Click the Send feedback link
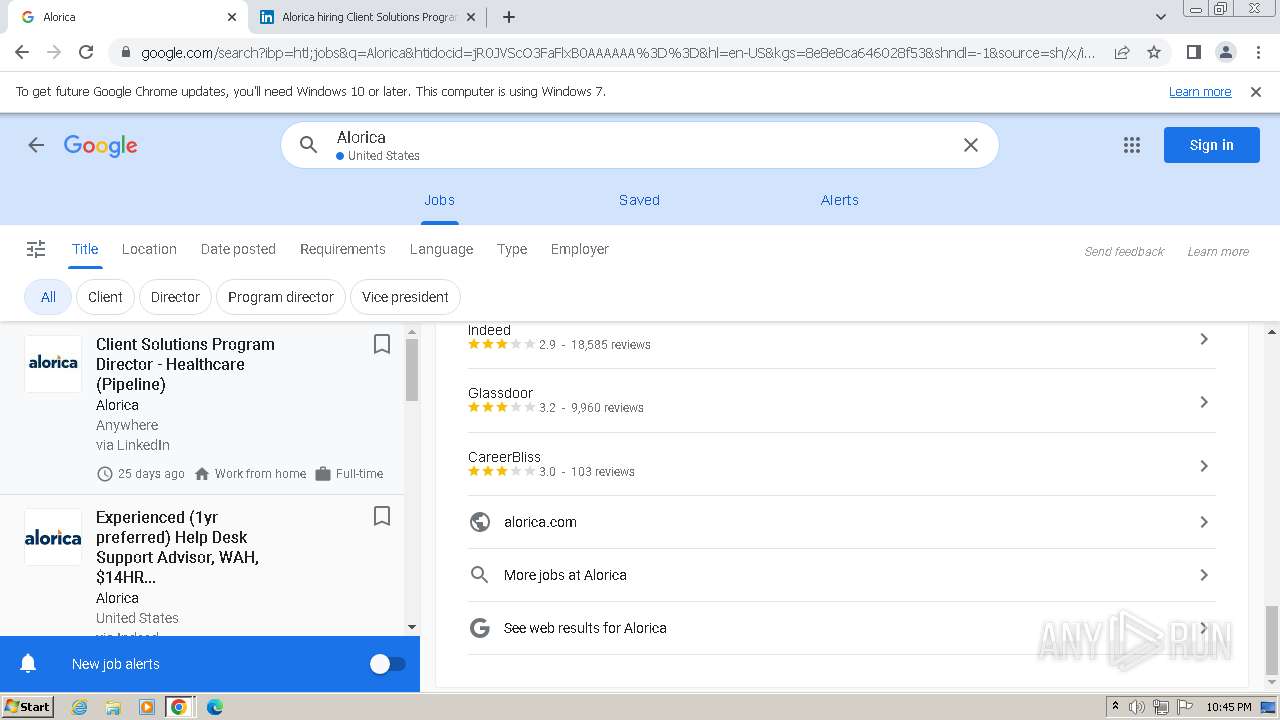The image size is (1280, 720). pos(1124,251)
